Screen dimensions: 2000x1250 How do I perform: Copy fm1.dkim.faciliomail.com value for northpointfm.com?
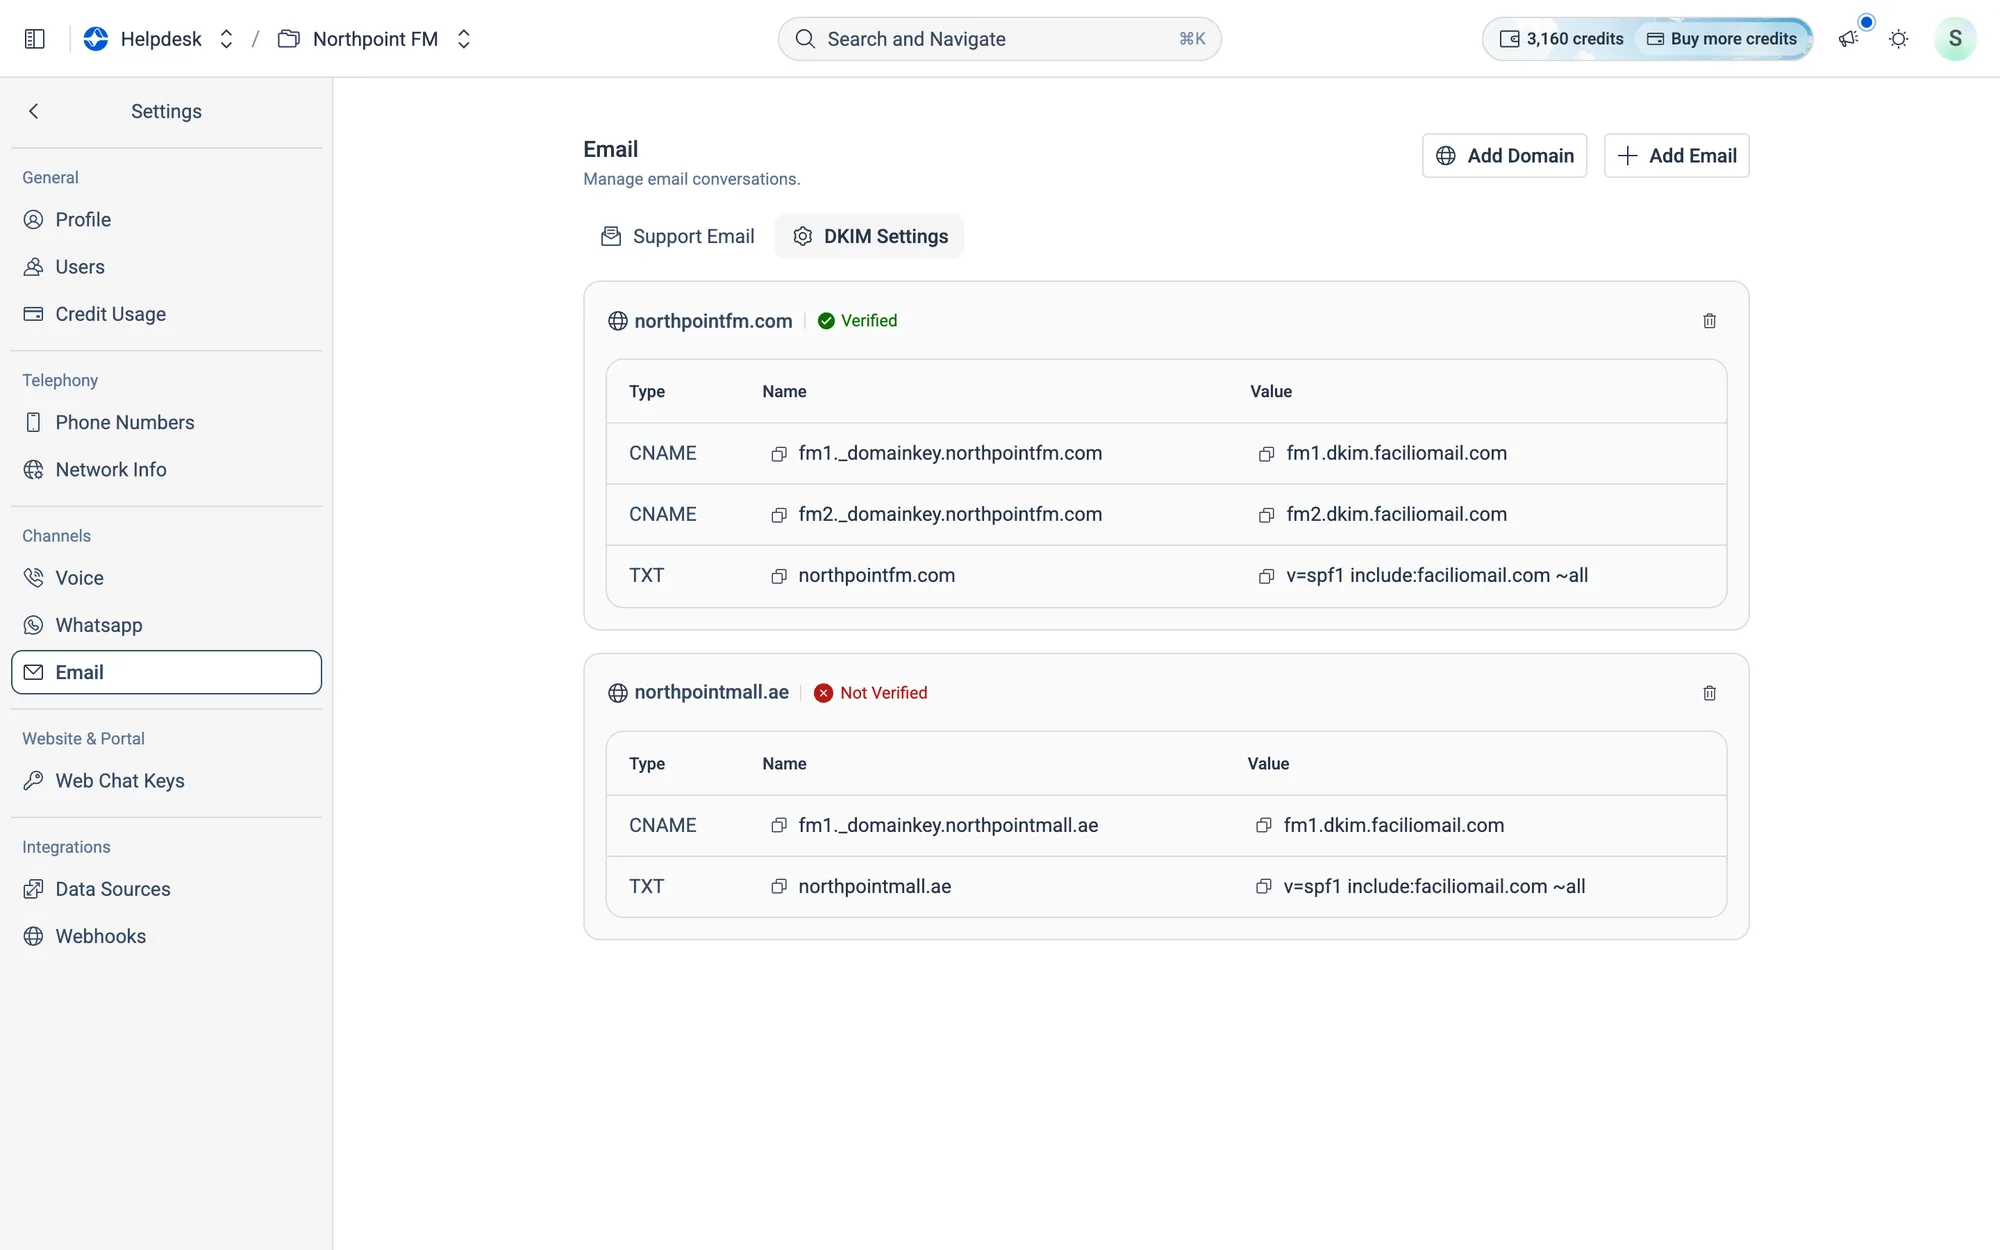(1266, 454)
